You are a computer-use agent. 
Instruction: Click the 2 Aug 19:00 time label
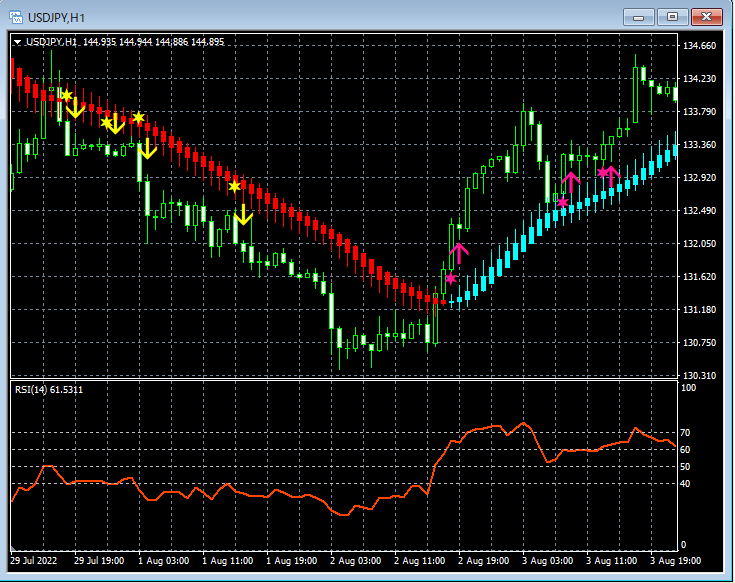(x=483, y=561)
